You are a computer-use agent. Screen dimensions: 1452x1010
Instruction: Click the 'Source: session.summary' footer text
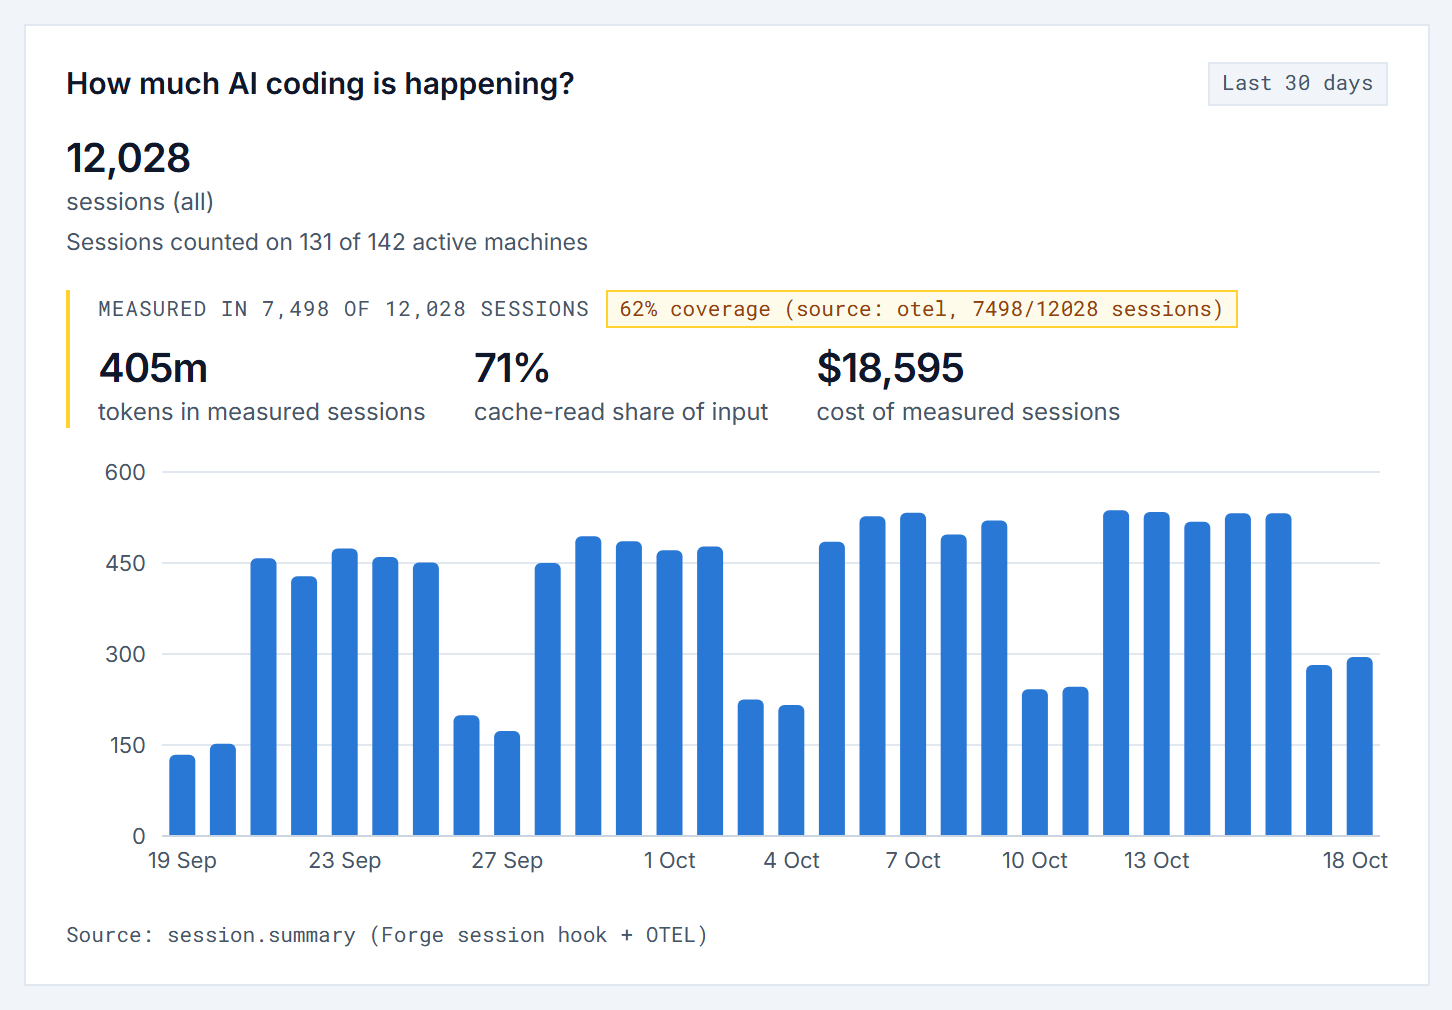tap(387, 935)
